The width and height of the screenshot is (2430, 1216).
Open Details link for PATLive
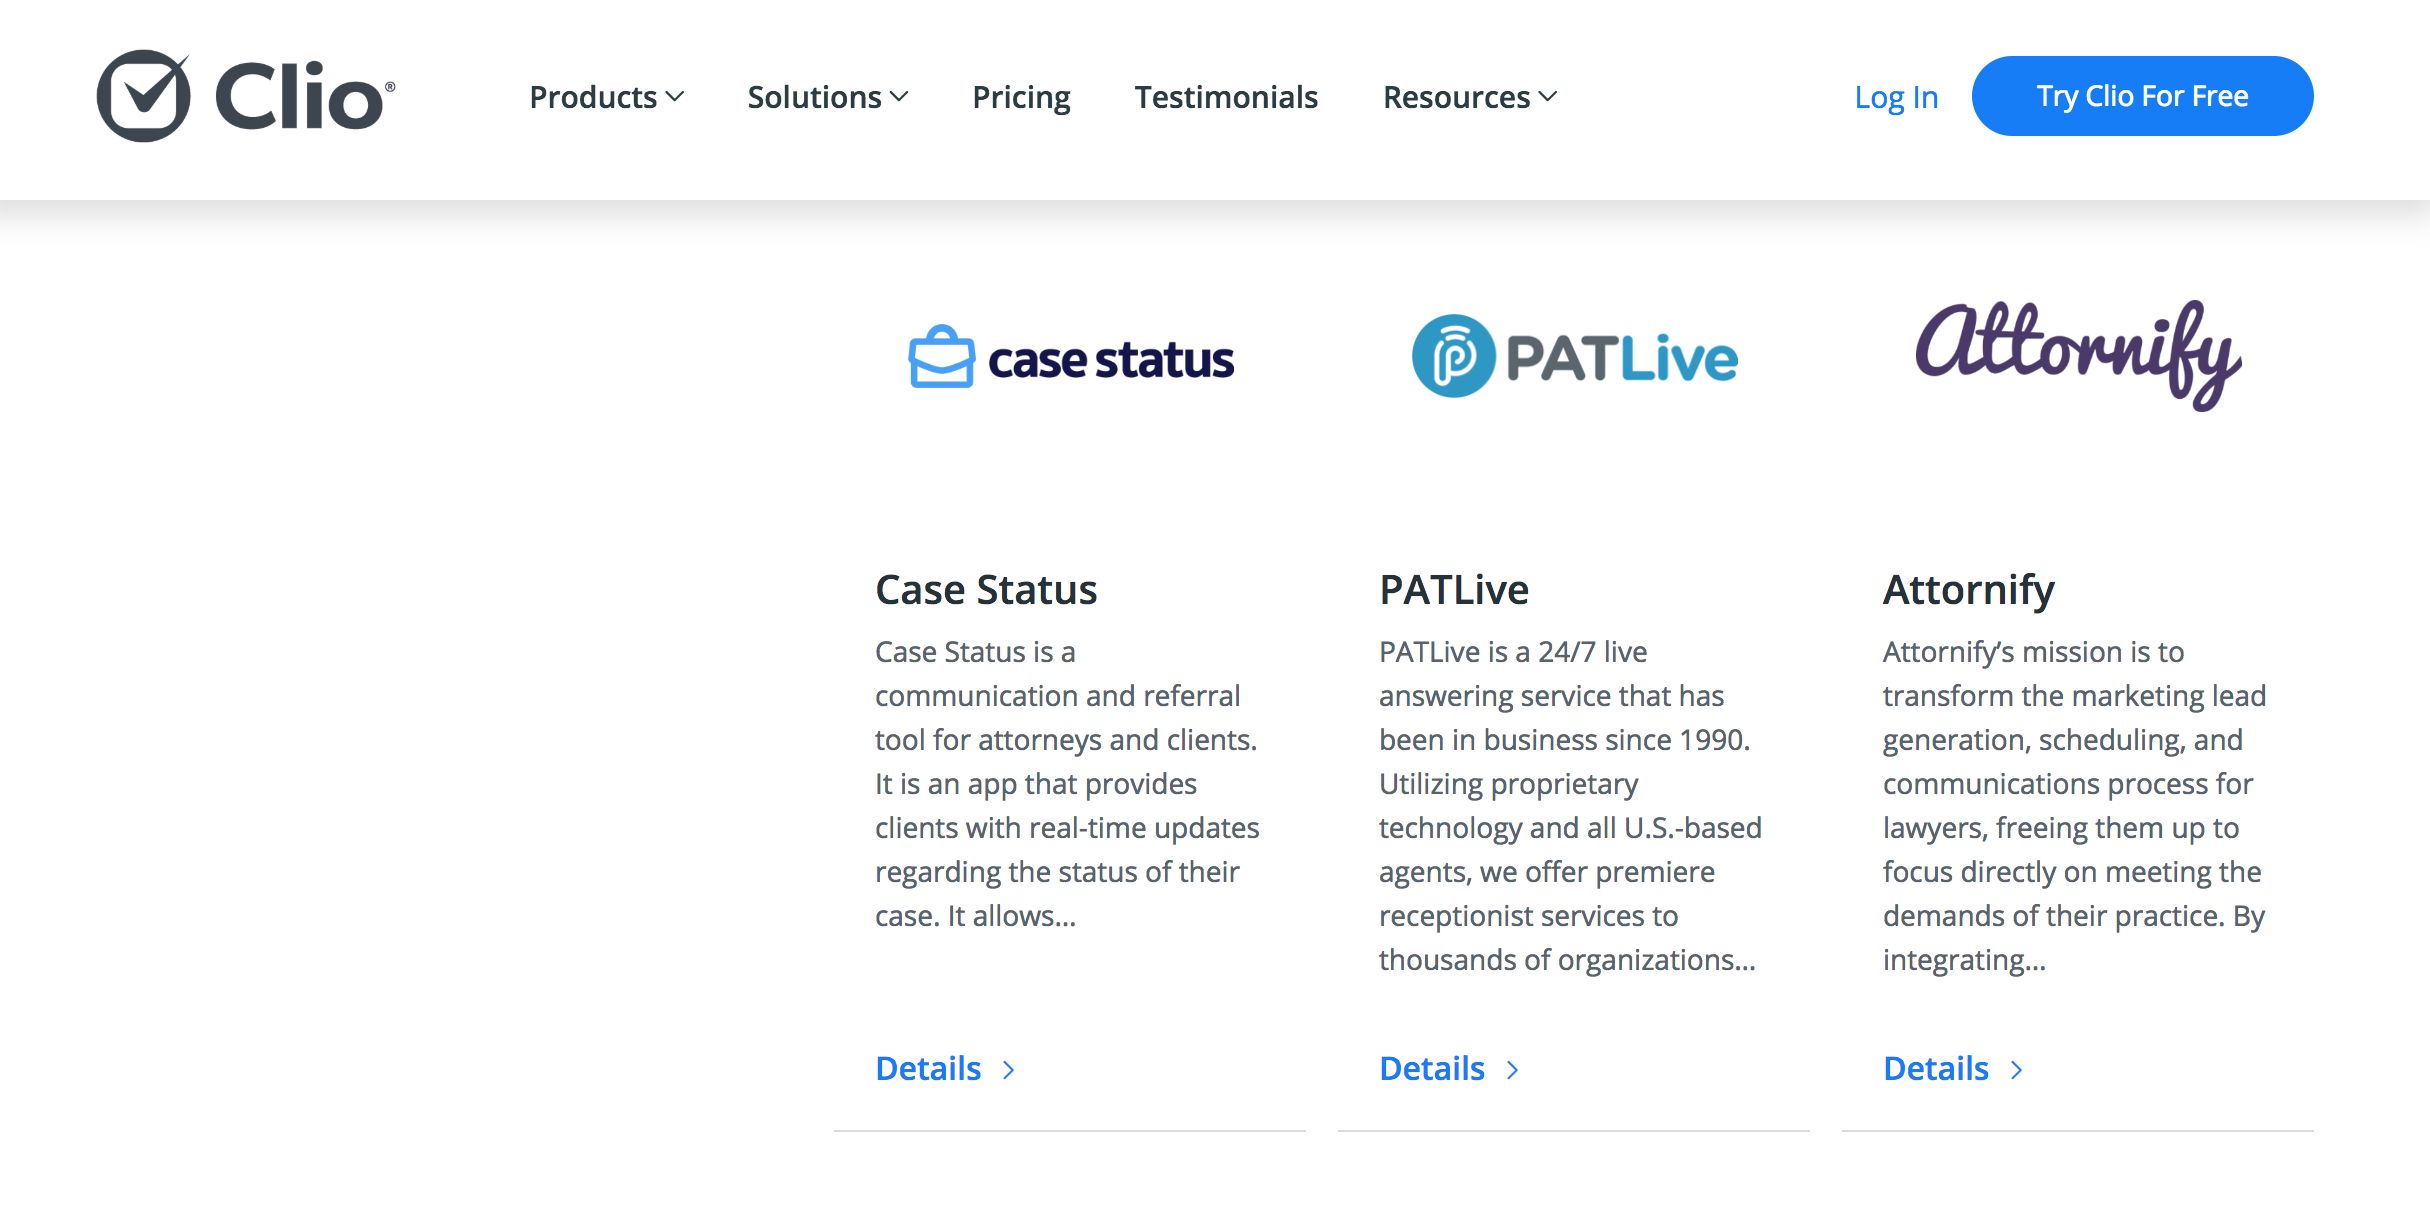click(1450, 1068)
